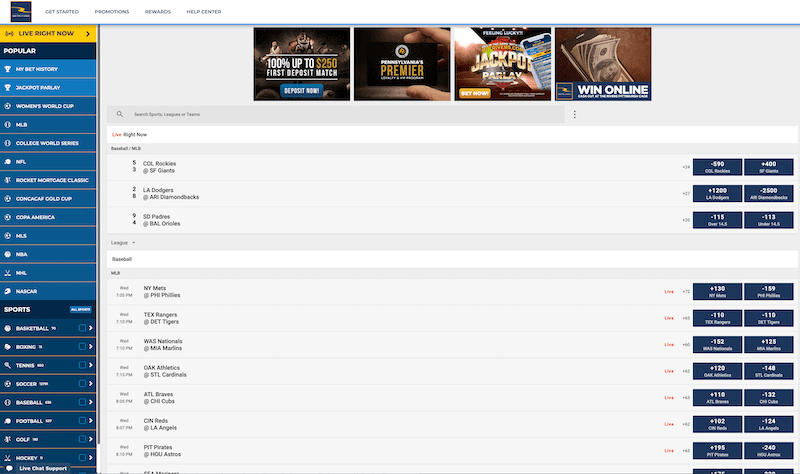This screenshot has height=474, width=800.
Task: Click the Live Chat Support bubble icon
Action: tap(9, 468)
